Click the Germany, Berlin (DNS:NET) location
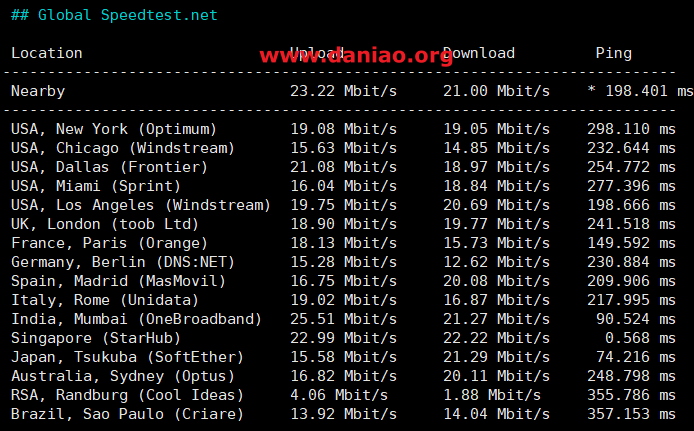This screenshot has height=431, width=694. click(123, 262)
